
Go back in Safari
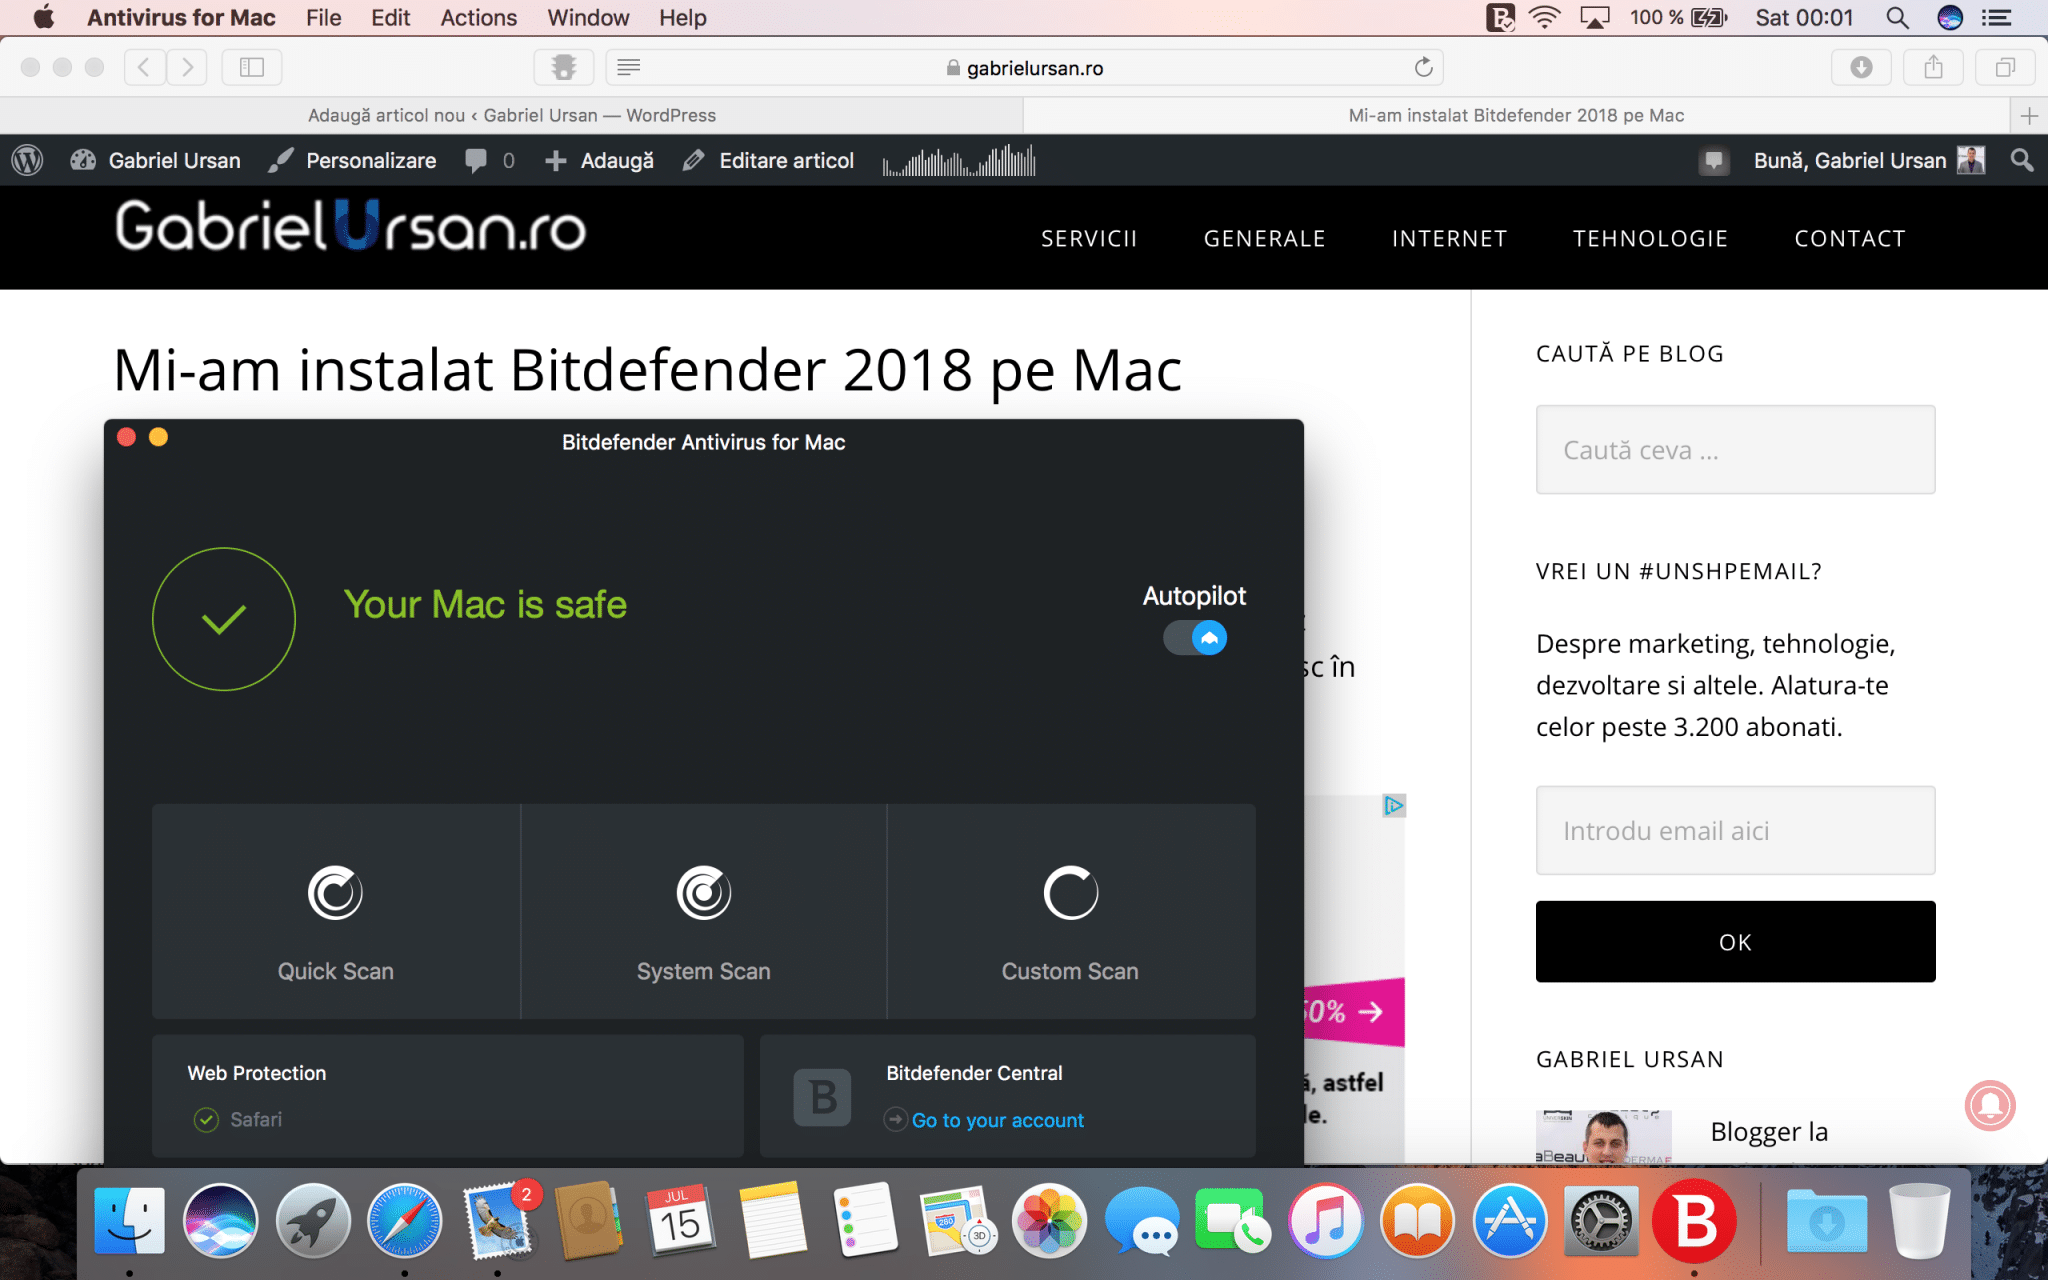click(145, 67)
